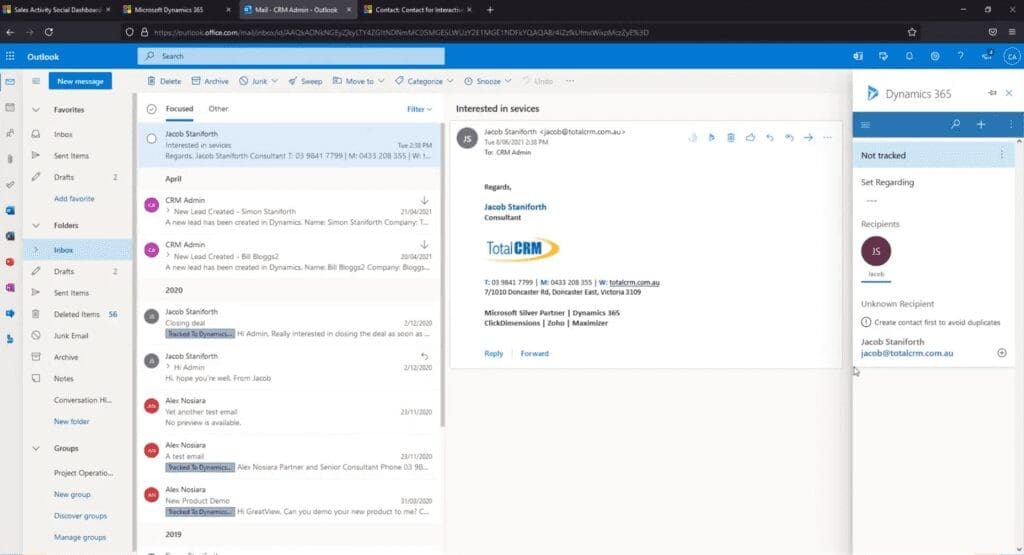Click jacob@totalcrm.com.au in the Dynamics panel
This screenshot has width=1024, height=555.
point(906,353)
